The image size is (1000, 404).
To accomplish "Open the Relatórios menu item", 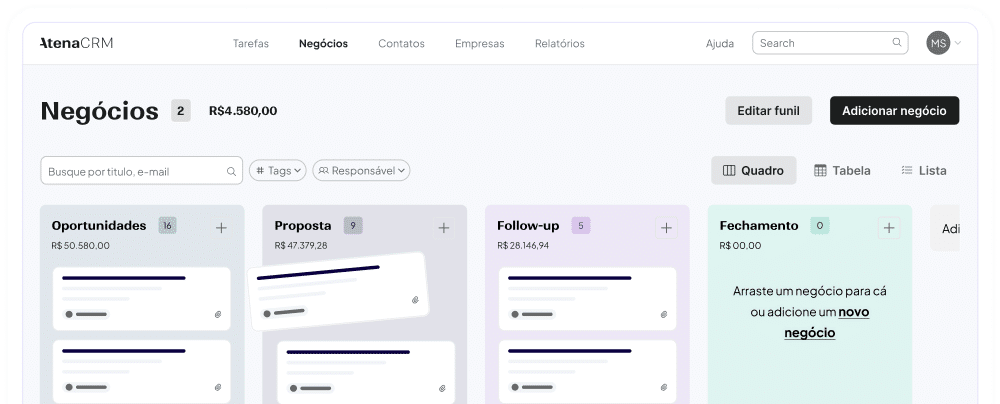I will (x=559, y=44).
